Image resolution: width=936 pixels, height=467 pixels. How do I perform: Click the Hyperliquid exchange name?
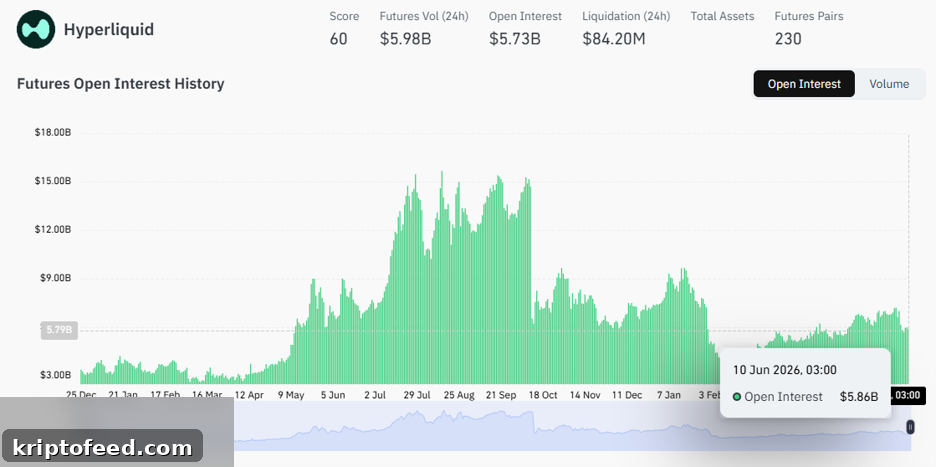[x=109, y=29]
